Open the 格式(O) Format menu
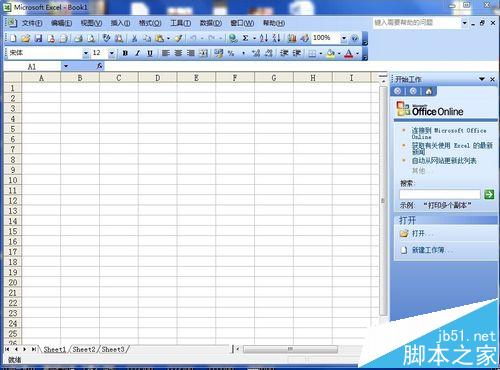This screenshot has width=500, height=370. (150, 23)
